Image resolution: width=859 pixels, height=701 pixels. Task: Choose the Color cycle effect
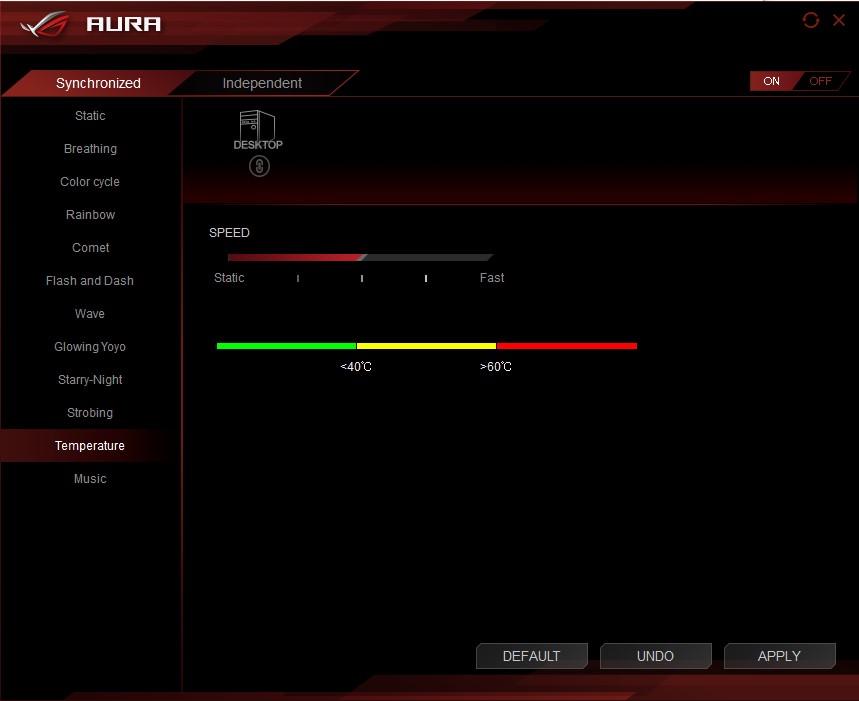tap(90, 182)
